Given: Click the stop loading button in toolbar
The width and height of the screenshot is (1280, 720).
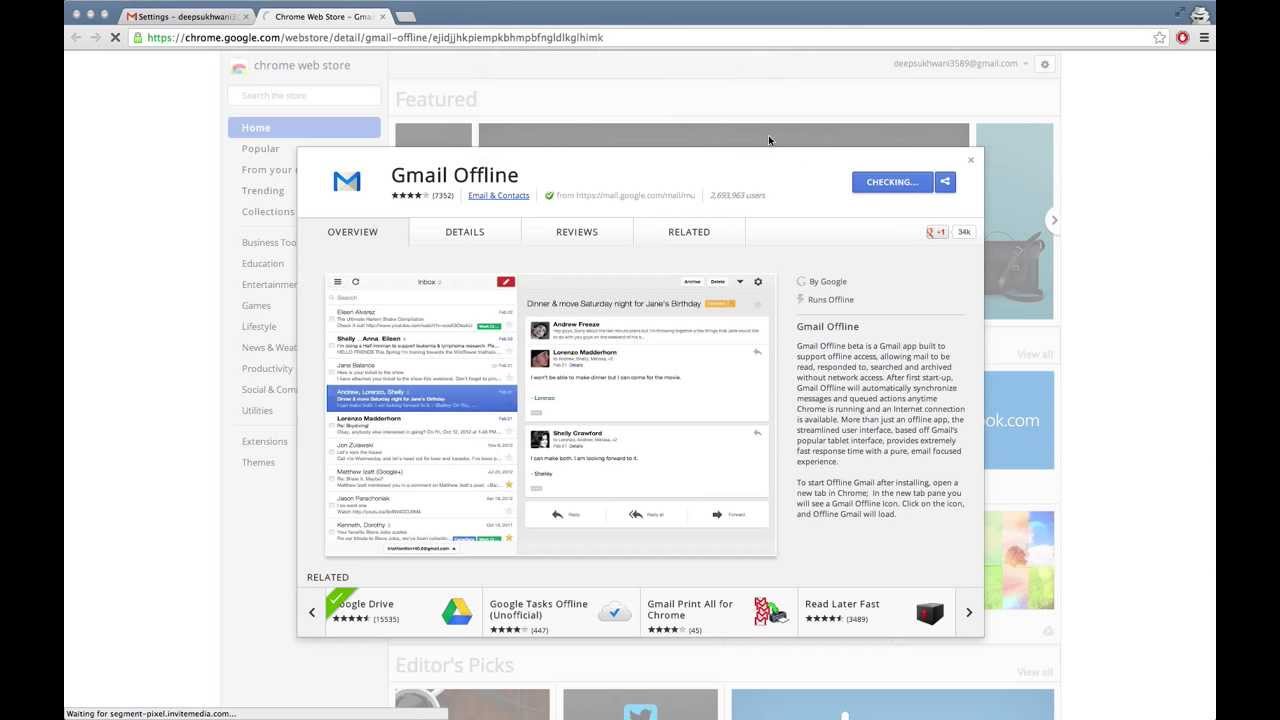Looking at the screenshot, I should [x=115, y=38].
